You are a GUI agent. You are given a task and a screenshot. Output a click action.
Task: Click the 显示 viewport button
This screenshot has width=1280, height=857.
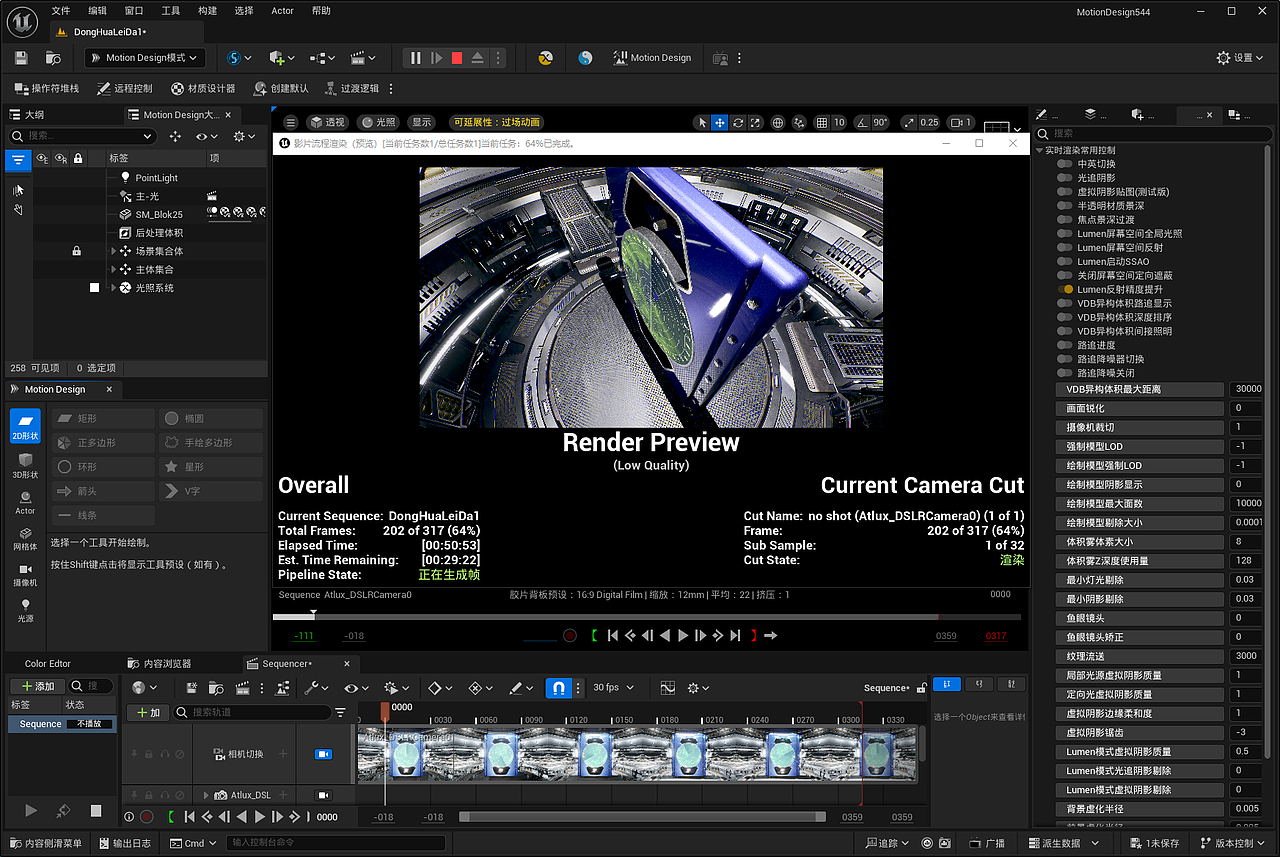pyautogui.click(x=422, y=122)
